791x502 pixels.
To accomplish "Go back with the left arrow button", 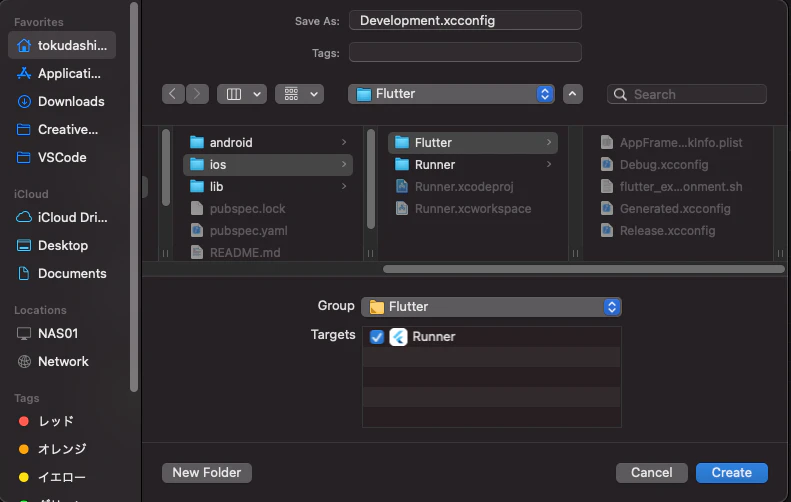I will [173, 94].
